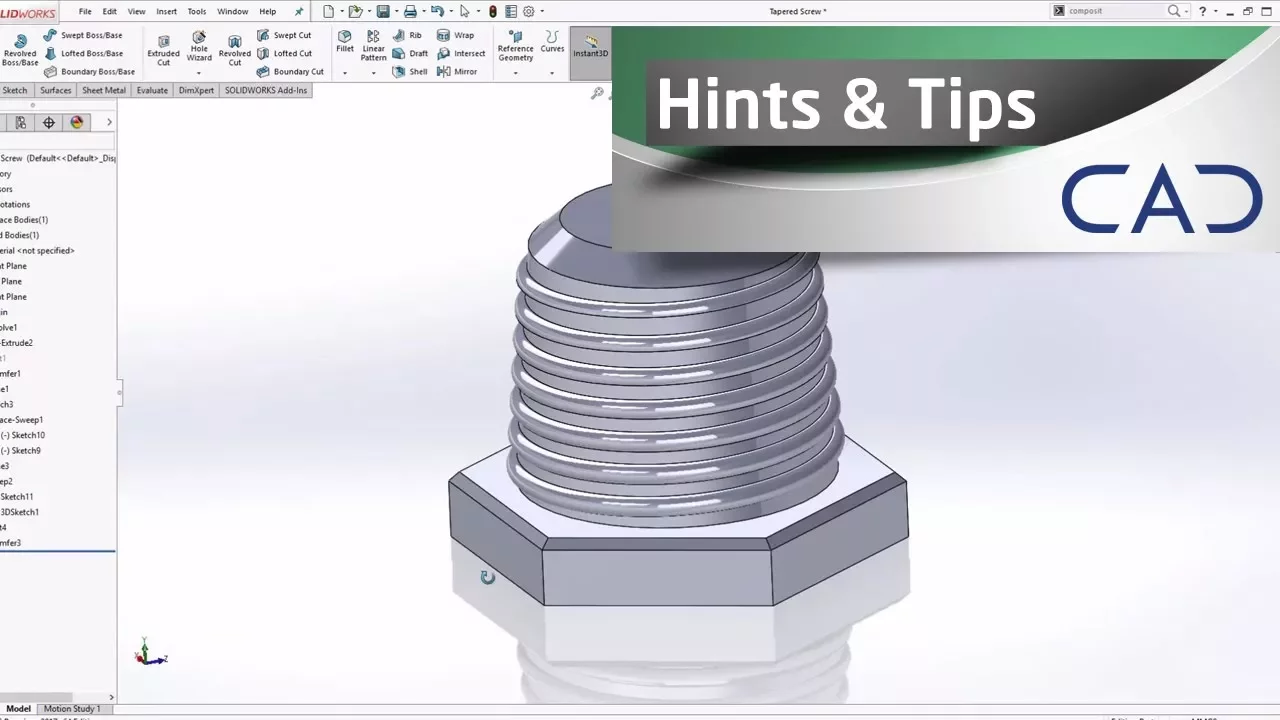Rebuild model with traffic light icon
Viewport: 1280px width, 720px height.
coord(493,11)
